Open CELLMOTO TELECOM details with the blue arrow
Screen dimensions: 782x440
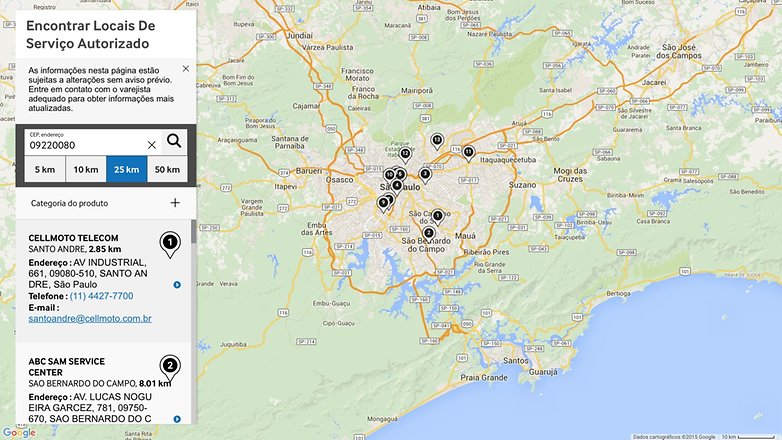tap(177, 285)
